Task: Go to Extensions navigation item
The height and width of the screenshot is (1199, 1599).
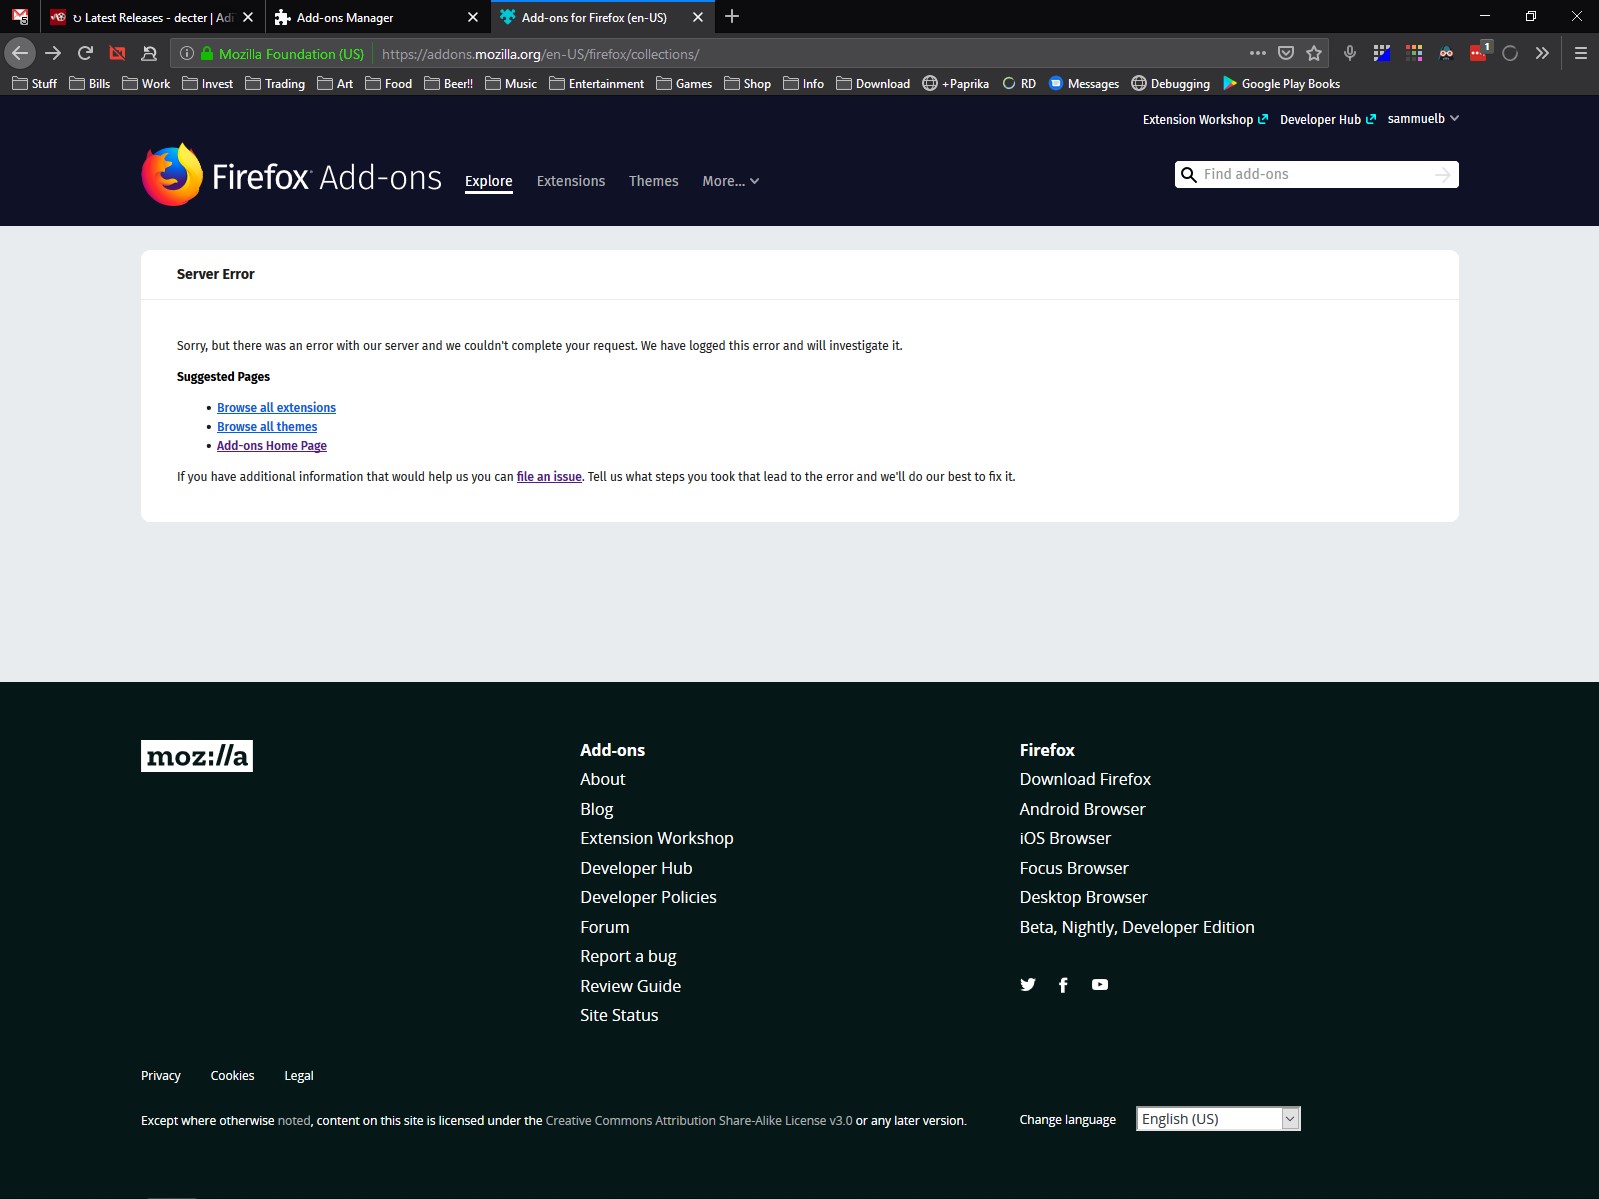Action: [x=571, y=181]
